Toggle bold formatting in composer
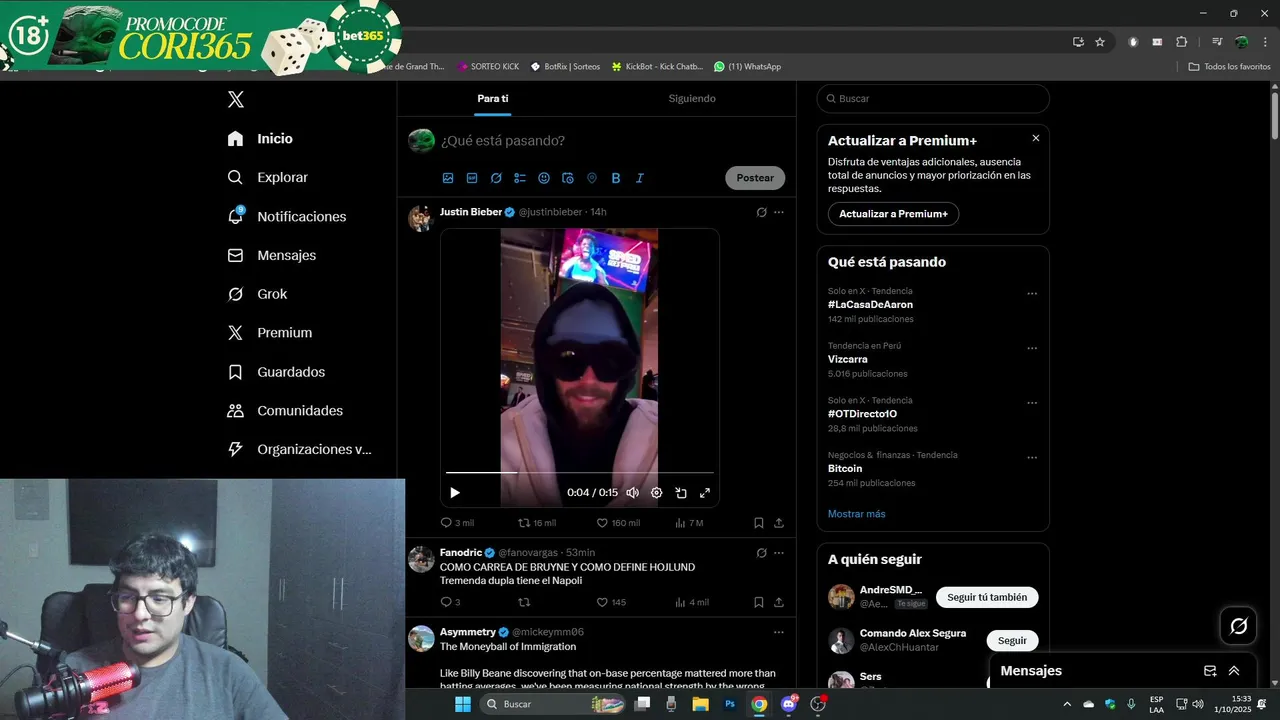 coord(616,178)
